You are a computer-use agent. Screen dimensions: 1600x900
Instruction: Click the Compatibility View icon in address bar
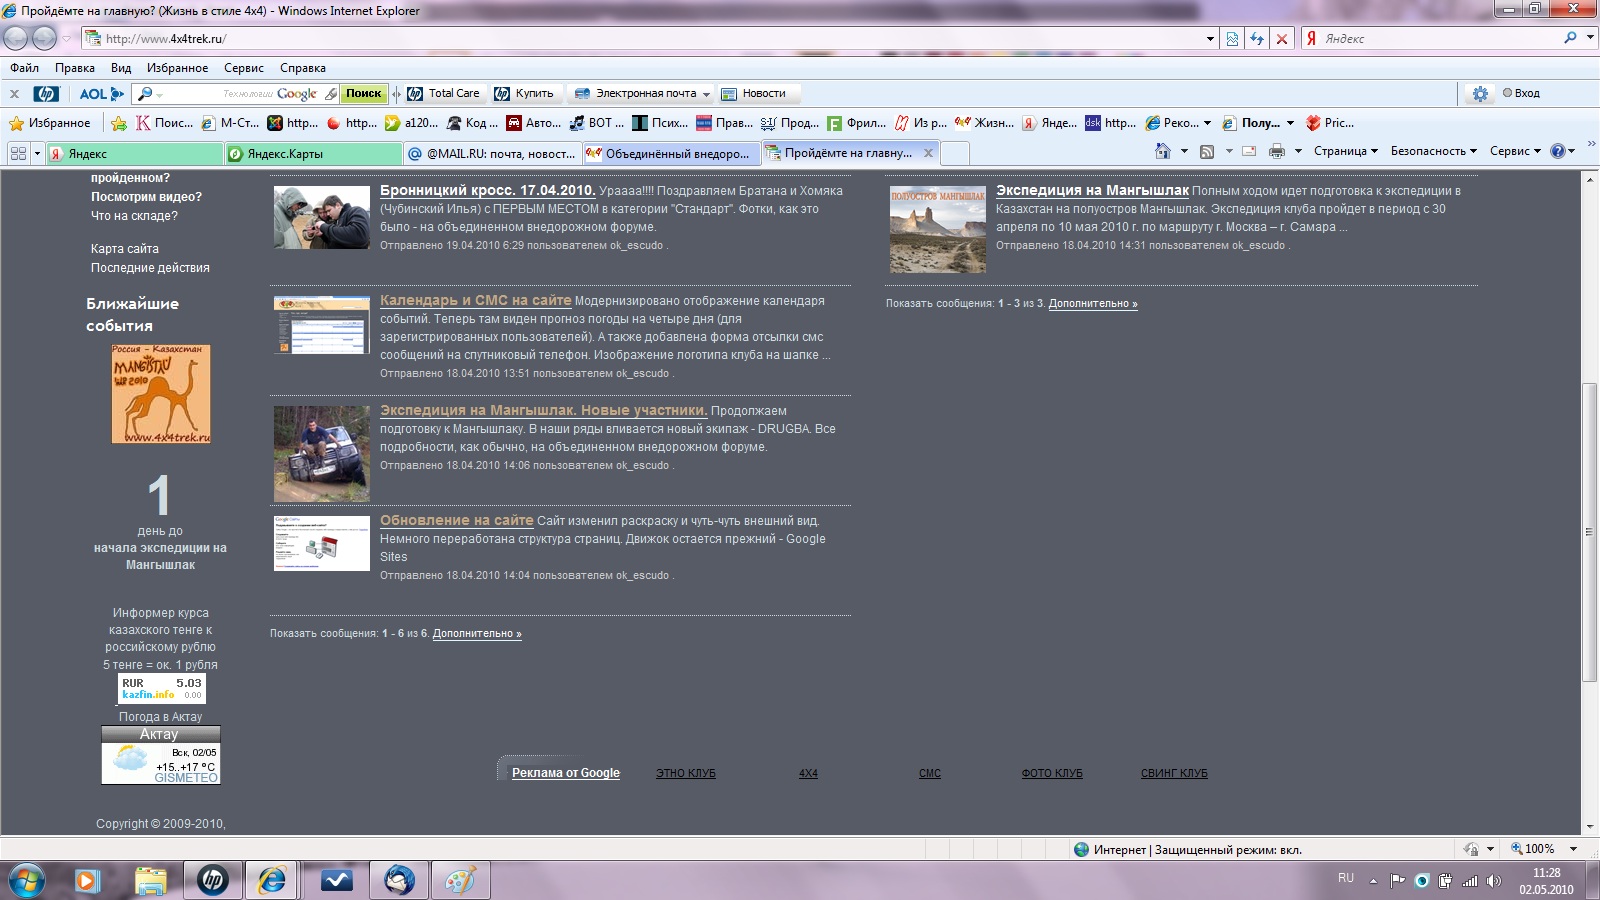(x=1232, y=39)
